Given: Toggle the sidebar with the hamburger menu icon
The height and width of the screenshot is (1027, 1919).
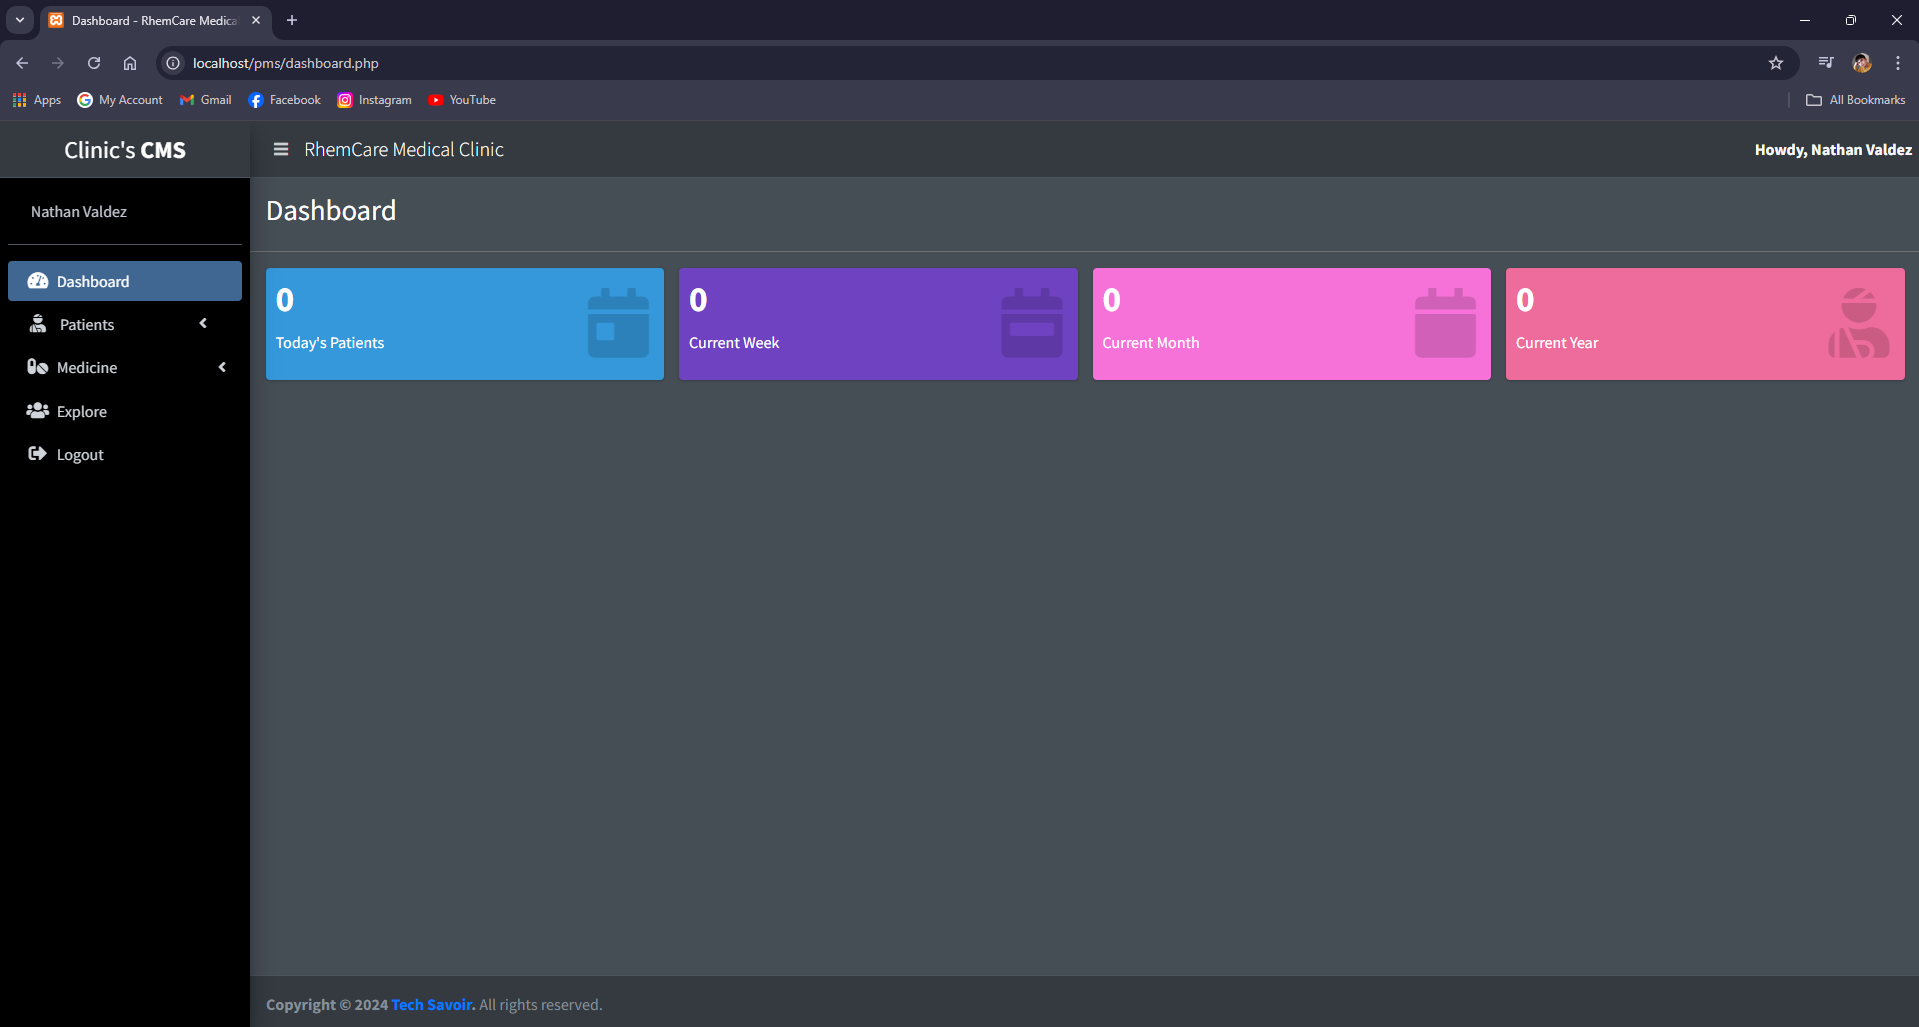Looking at the screenshot, I should pos(281,149).
